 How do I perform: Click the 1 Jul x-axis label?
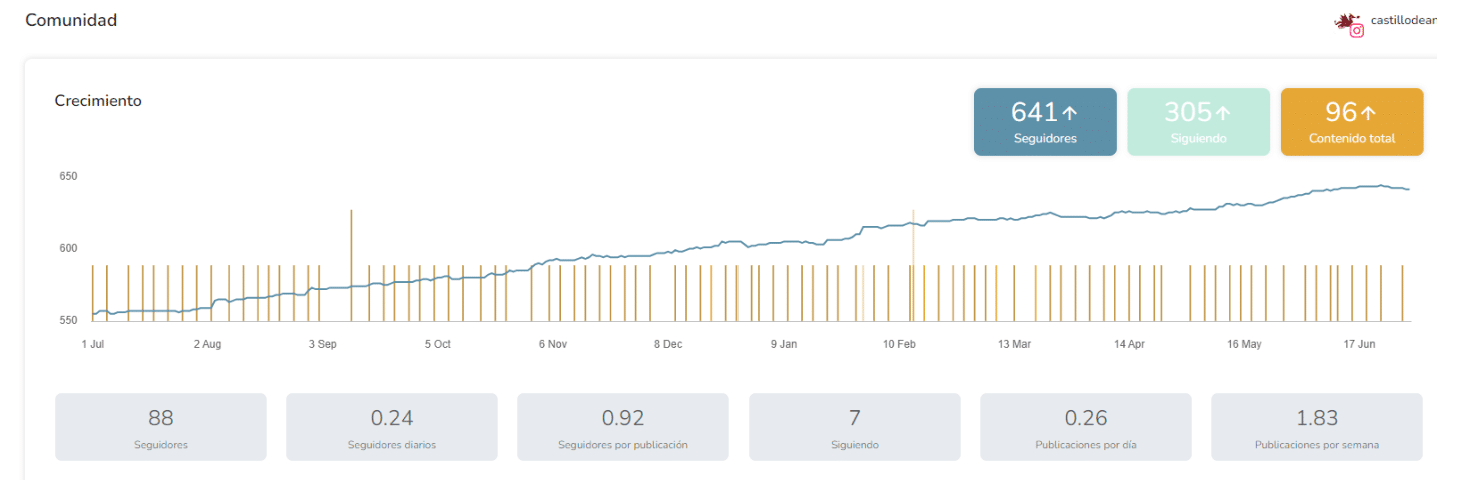click(x=93, y=344)
